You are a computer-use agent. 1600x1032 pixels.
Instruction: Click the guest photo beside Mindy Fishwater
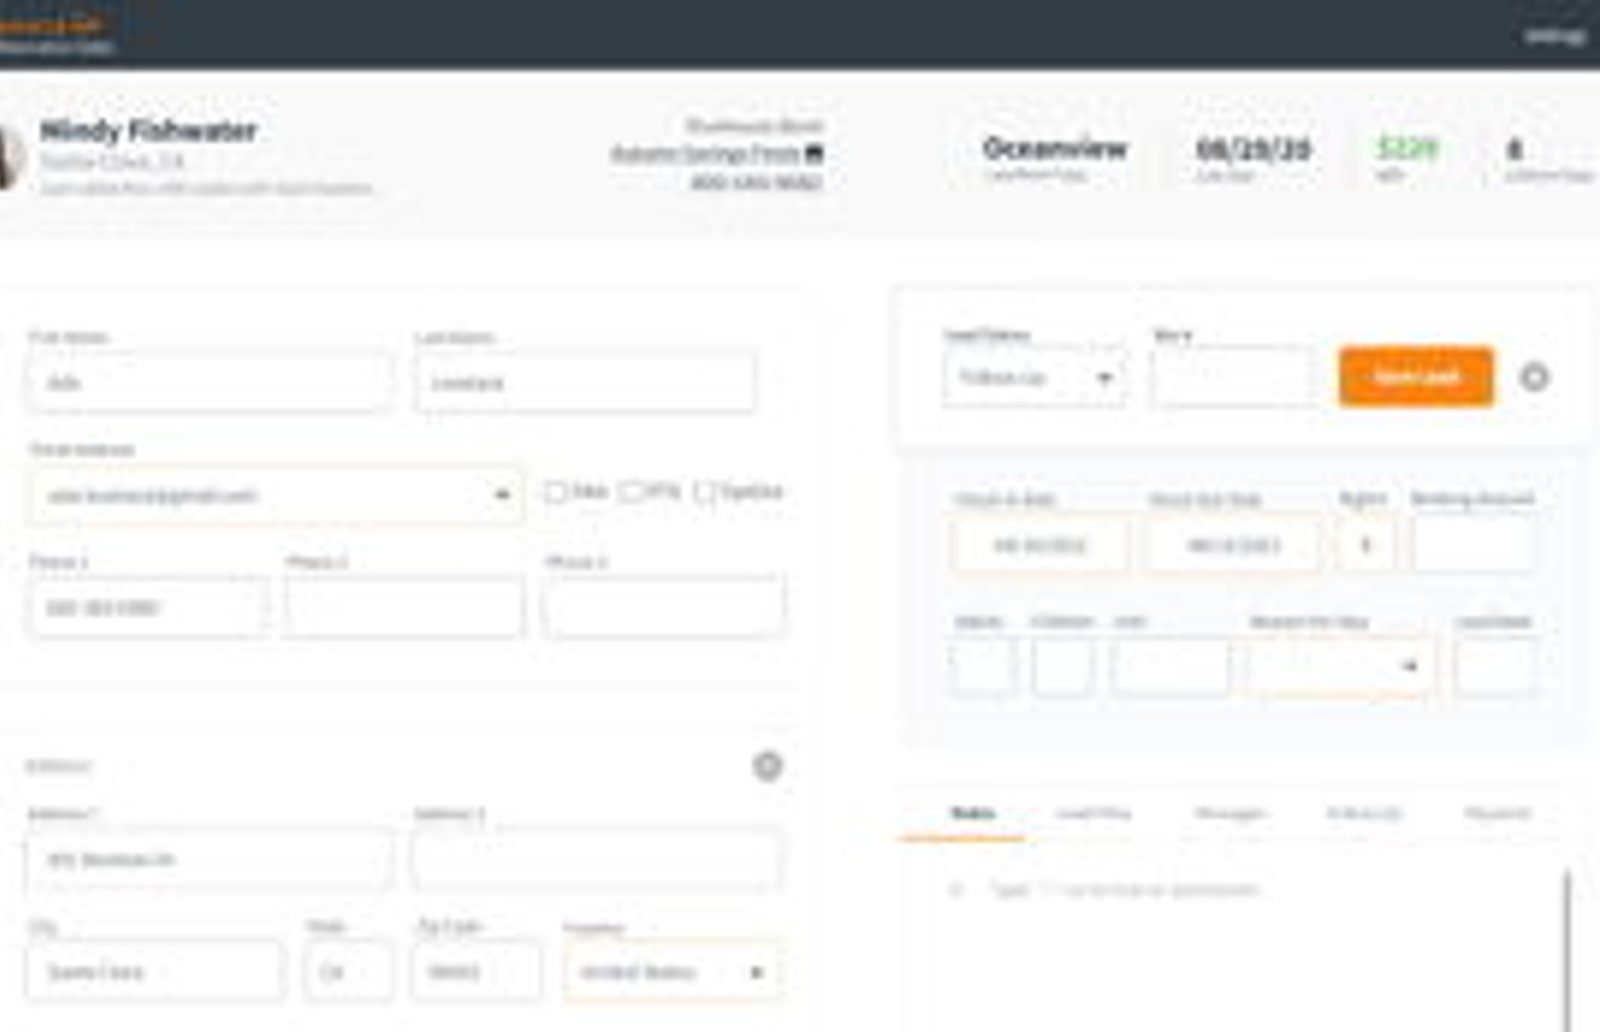tap(10, 155)
